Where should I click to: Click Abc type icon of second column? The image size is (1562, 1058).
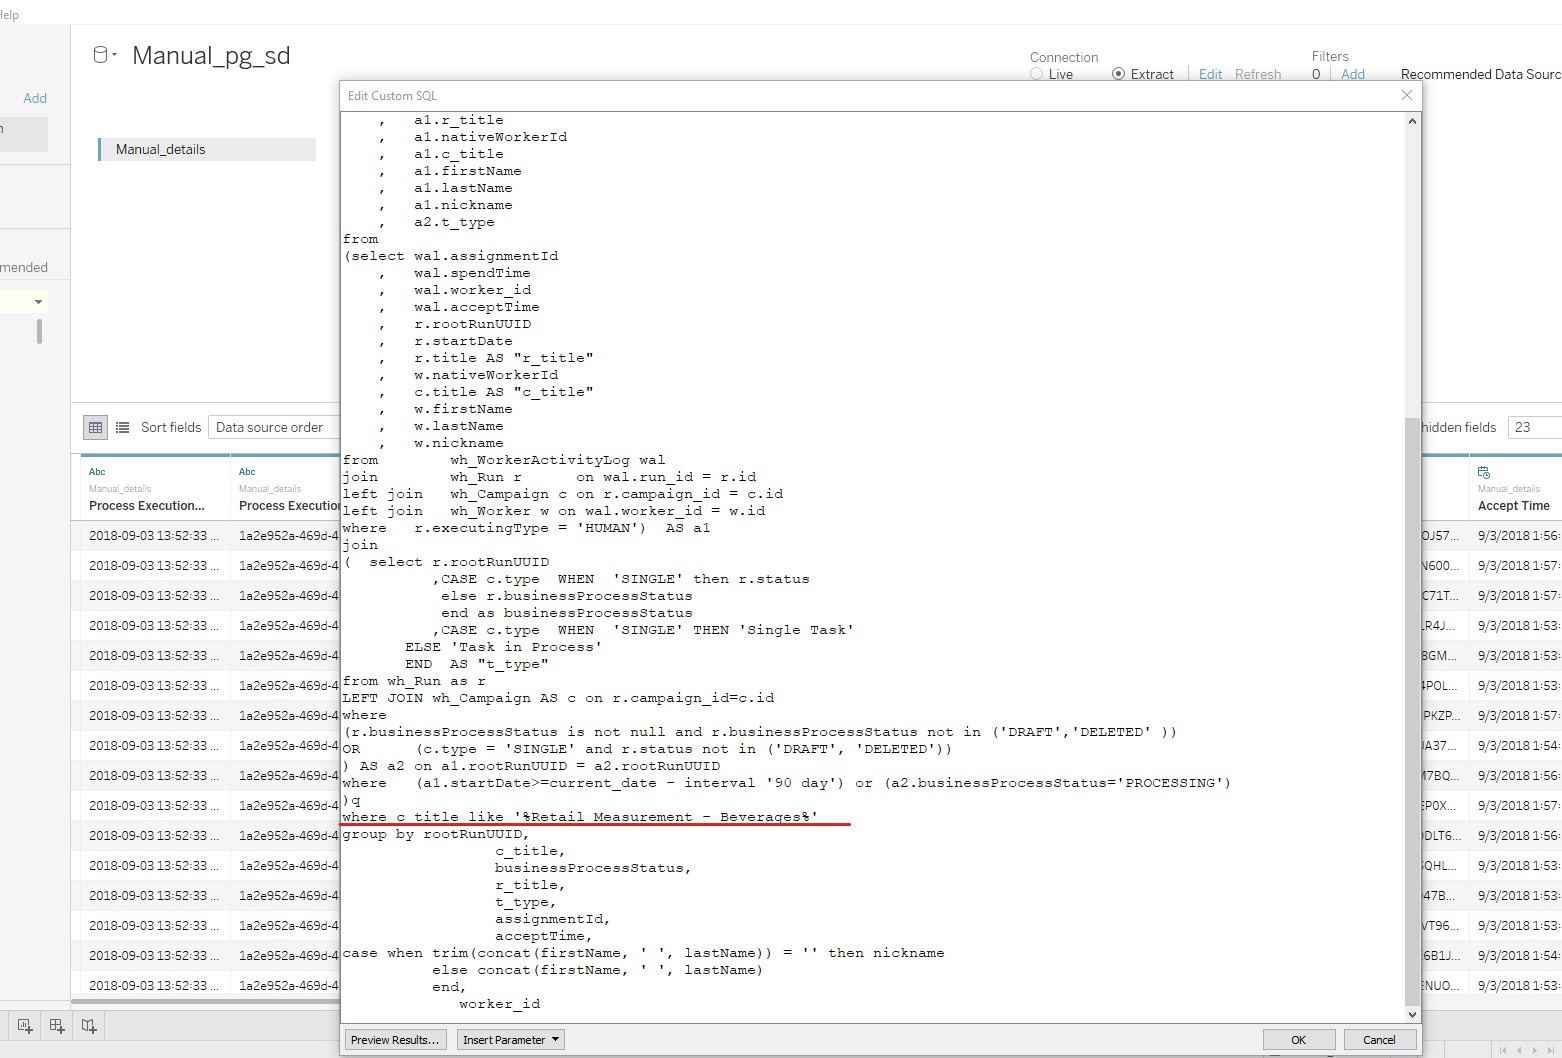point(247,471)
